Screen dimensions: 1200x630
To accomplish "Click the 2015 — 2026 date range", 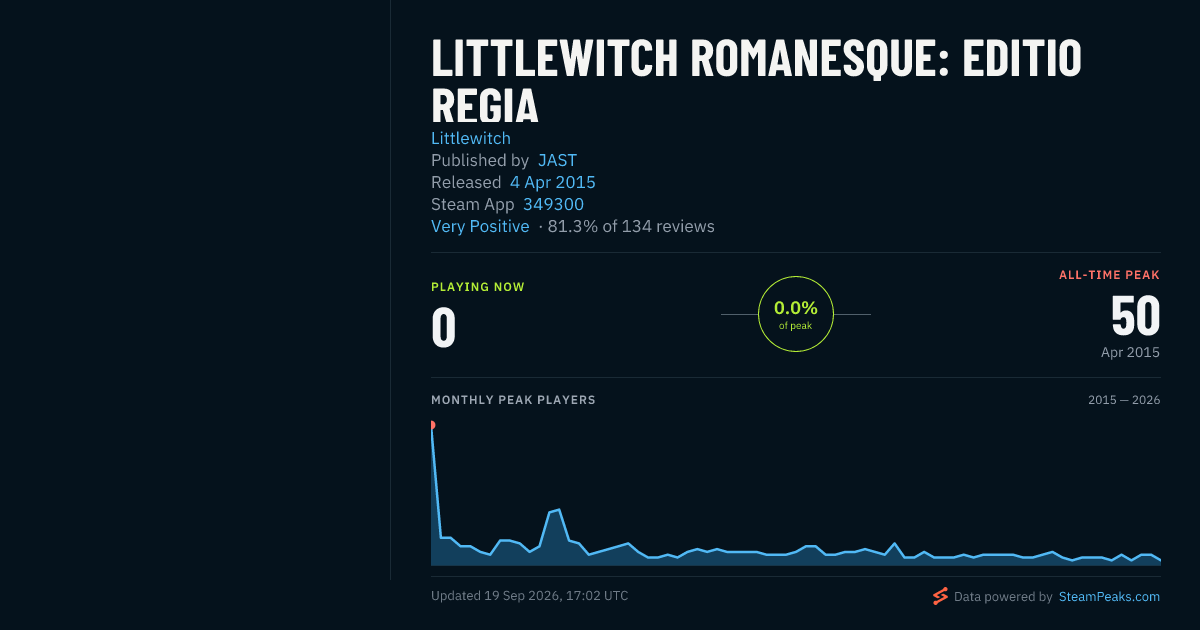I will tap(1124, 400).
